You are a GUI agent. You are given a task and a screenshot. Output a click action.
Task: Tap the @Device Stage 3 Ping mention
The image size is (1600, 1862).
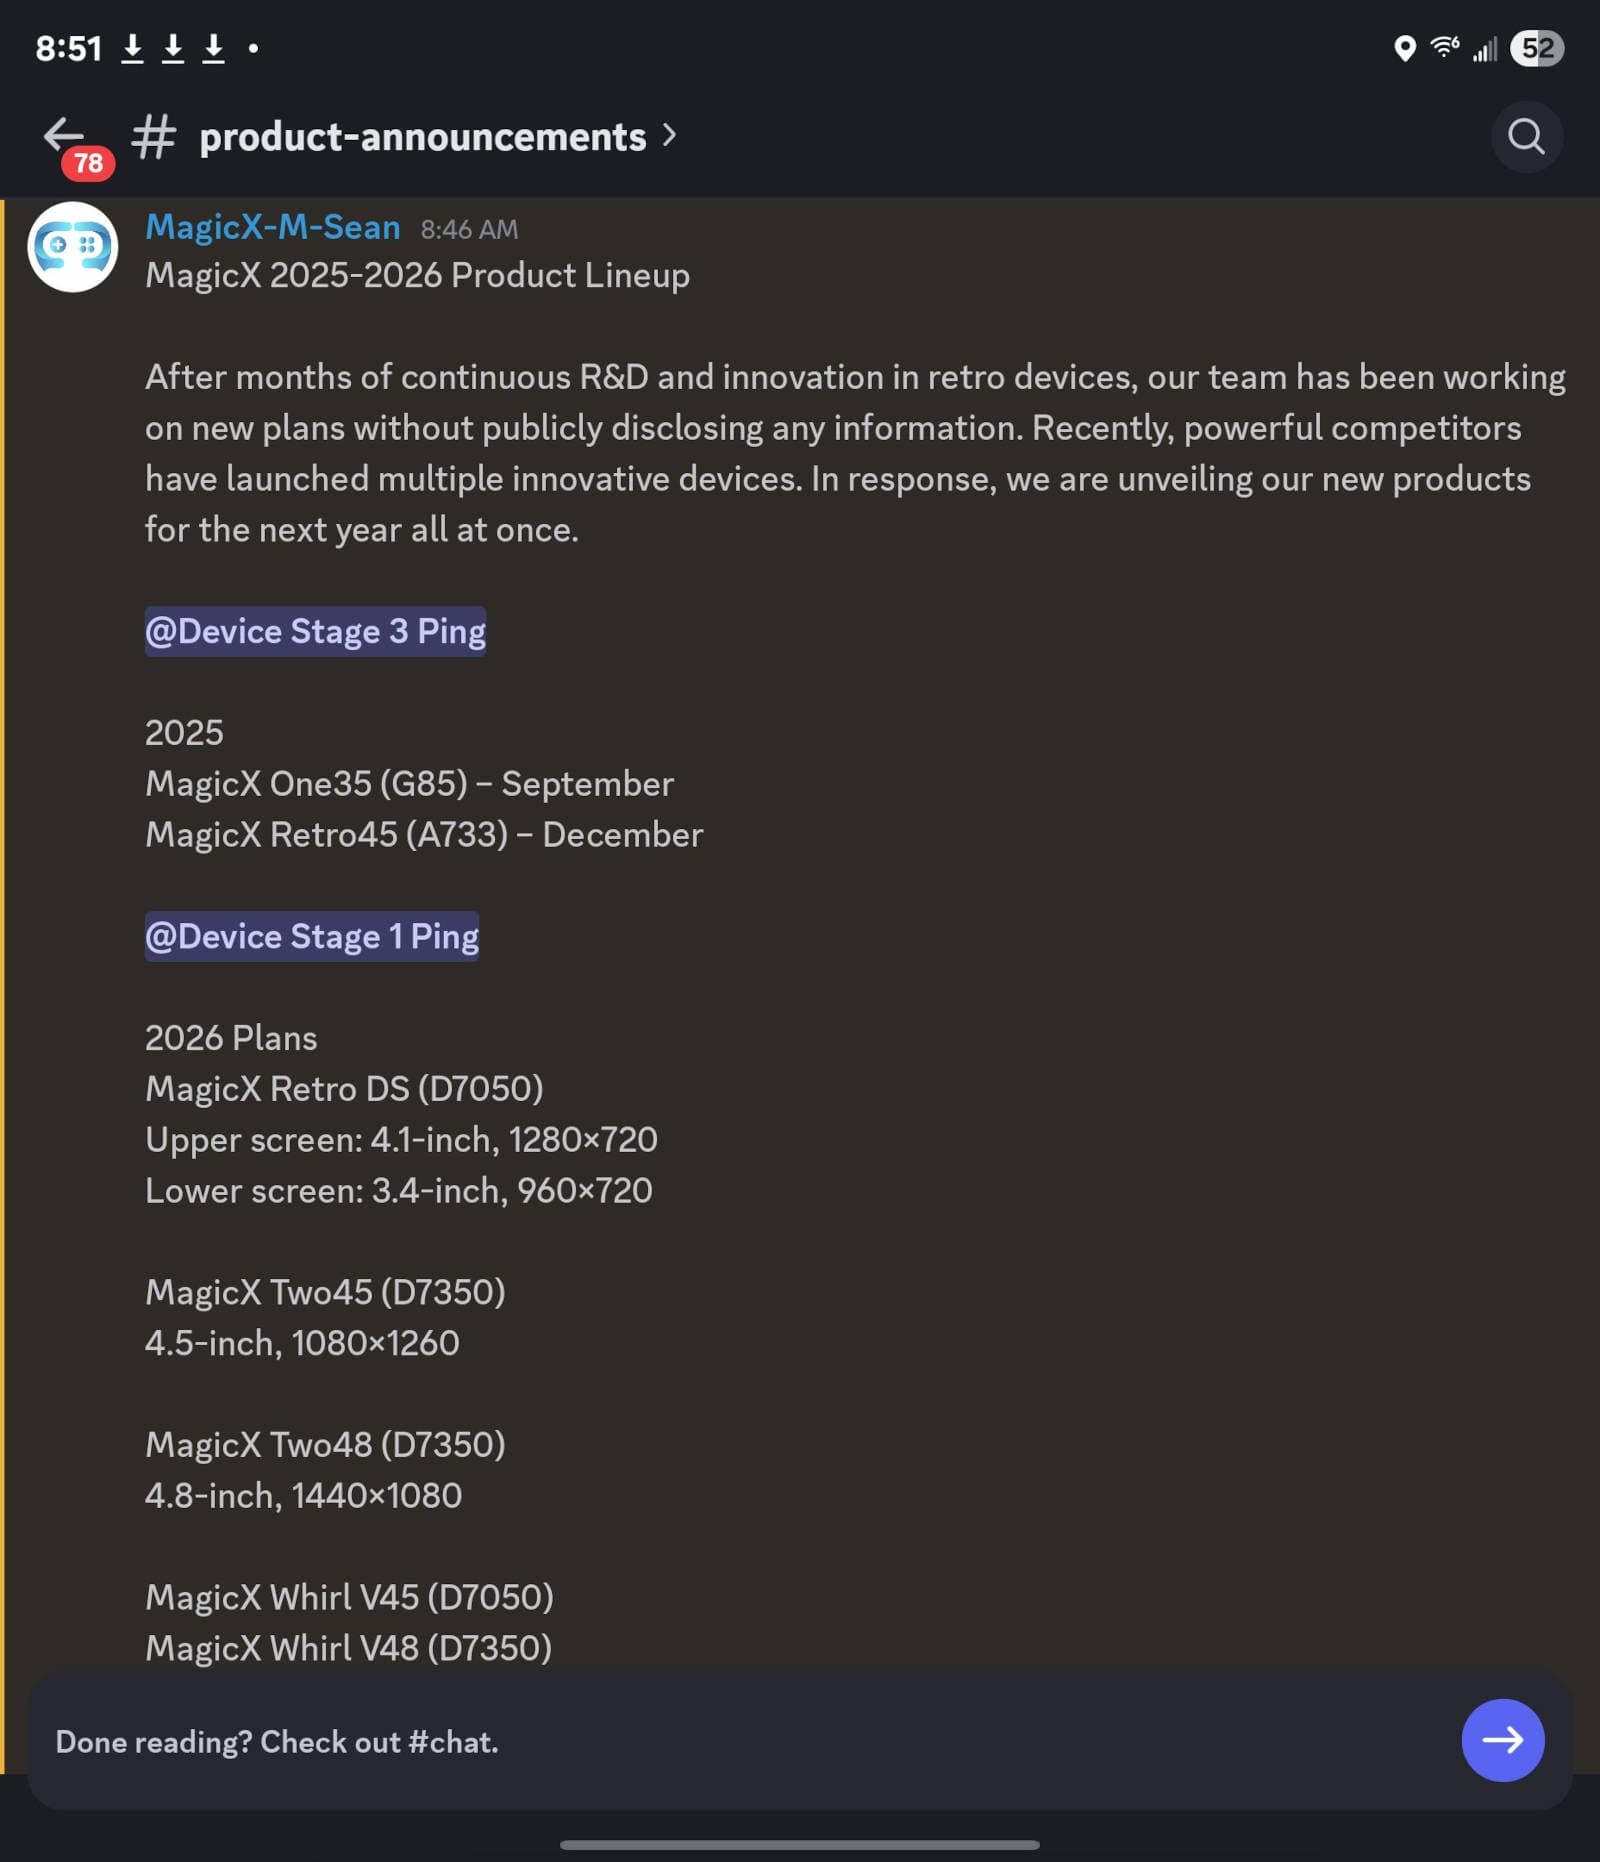click(x=315, y=631)
